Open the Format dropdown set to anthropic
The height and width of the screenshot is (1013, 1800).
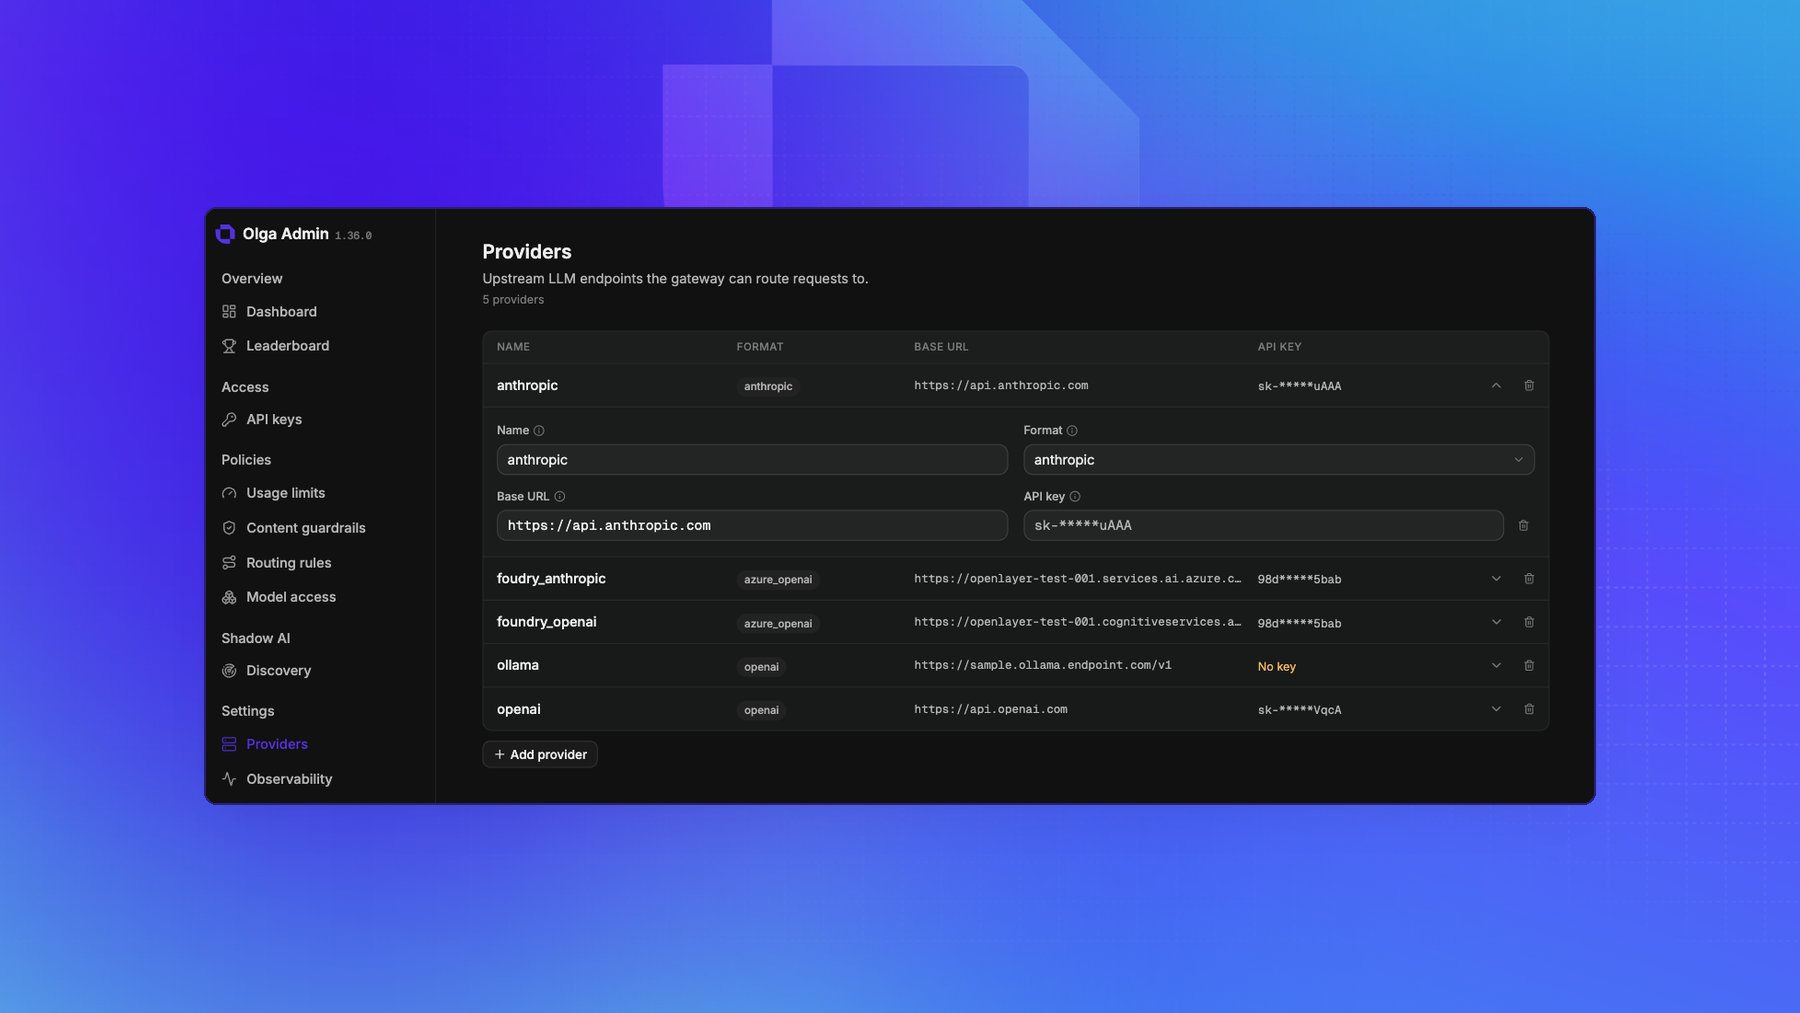coord(1279,460)
